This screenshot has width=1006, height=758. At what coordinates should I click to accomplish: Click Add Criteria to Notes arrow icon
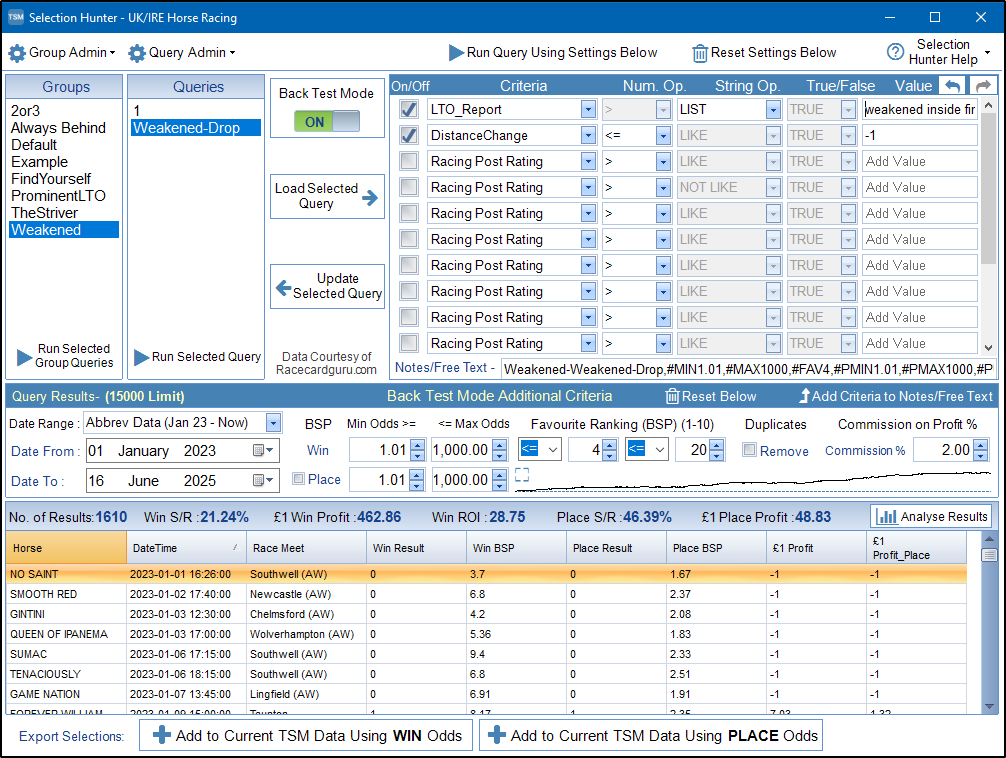804,396
